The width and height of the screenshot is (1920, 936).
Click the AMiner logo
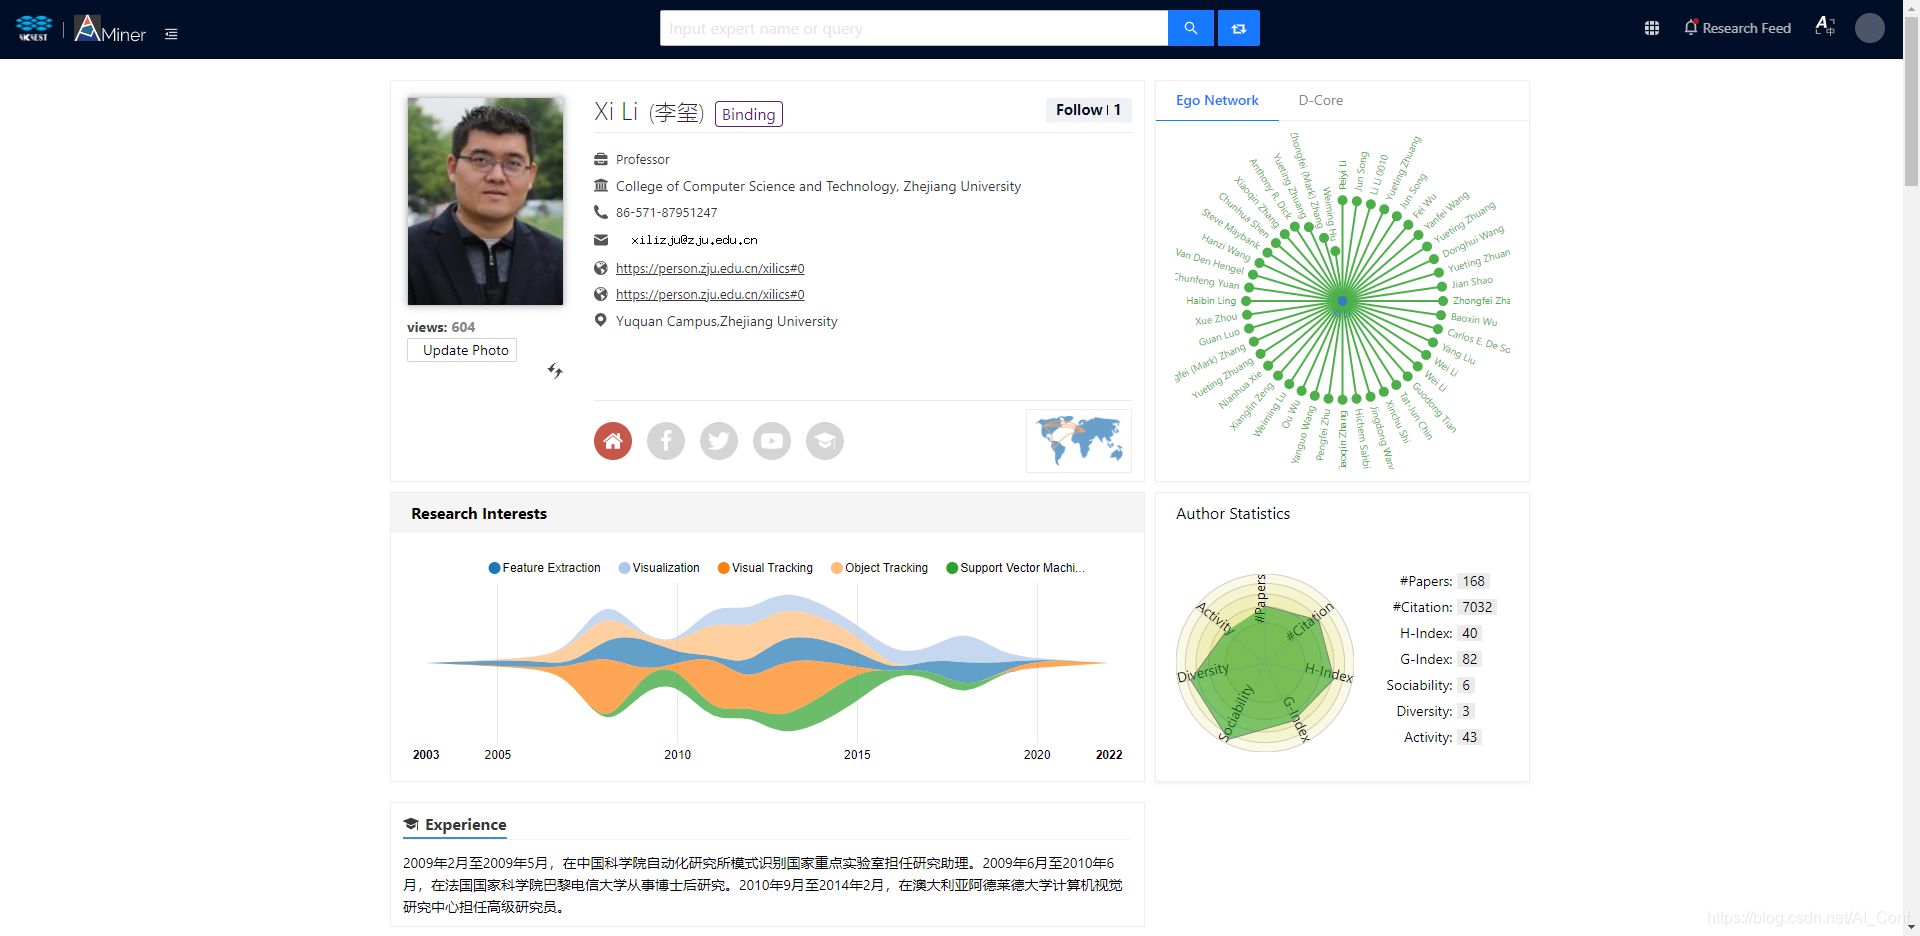110,29
